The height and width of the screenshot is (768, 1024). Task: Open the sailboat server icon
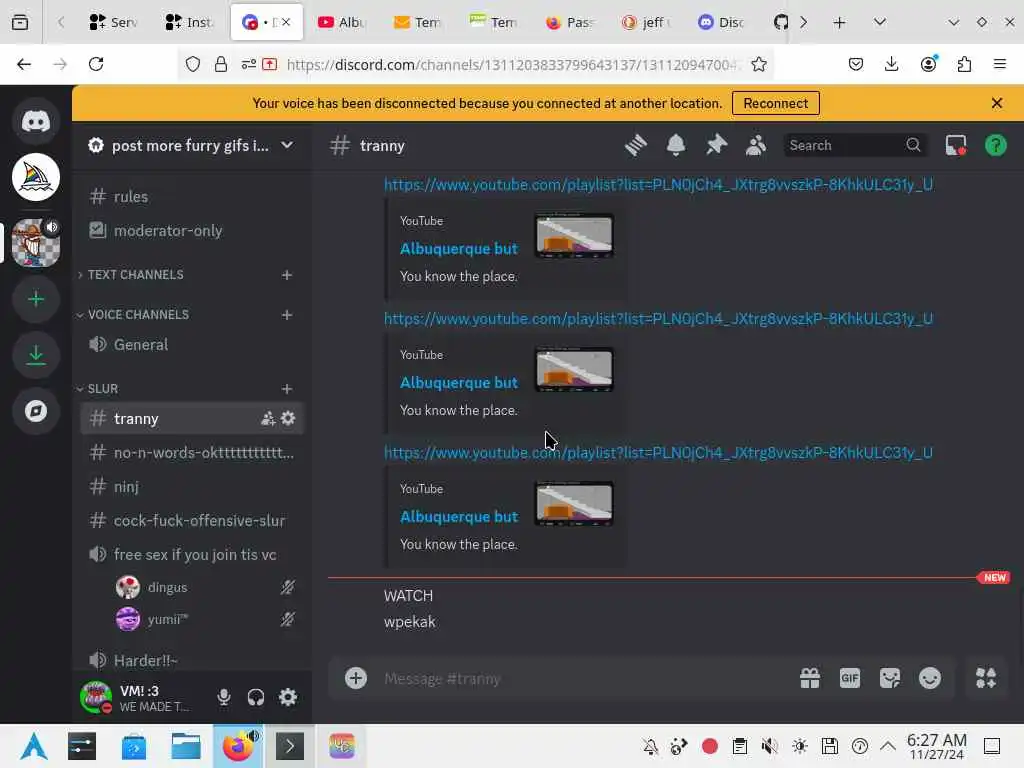tap(36, 177)
